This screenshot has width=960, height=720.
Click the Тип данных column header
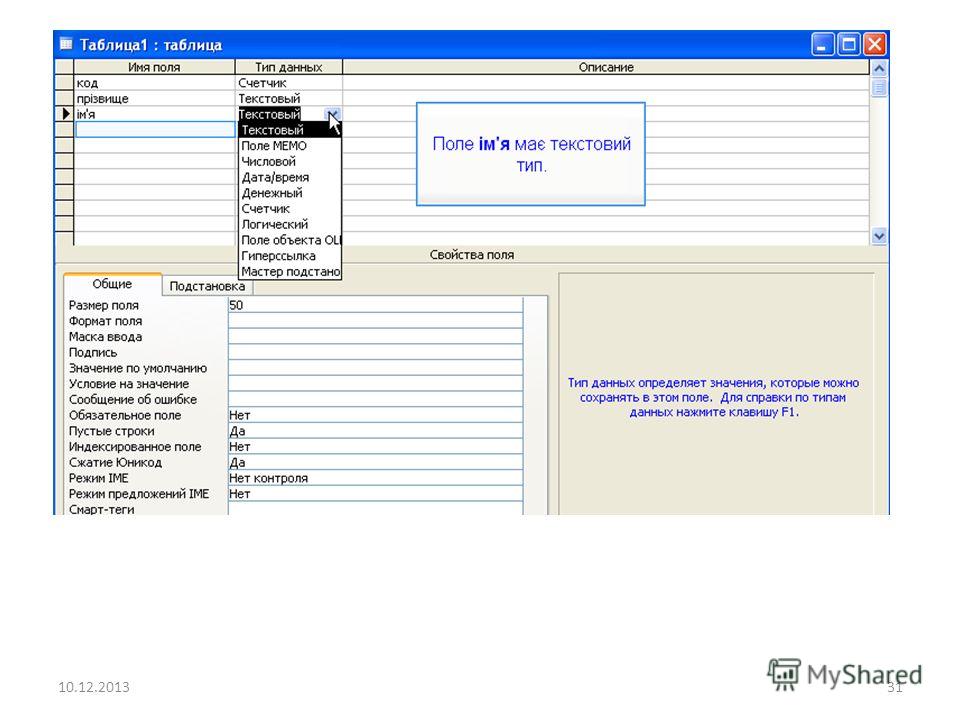[288, 67]
